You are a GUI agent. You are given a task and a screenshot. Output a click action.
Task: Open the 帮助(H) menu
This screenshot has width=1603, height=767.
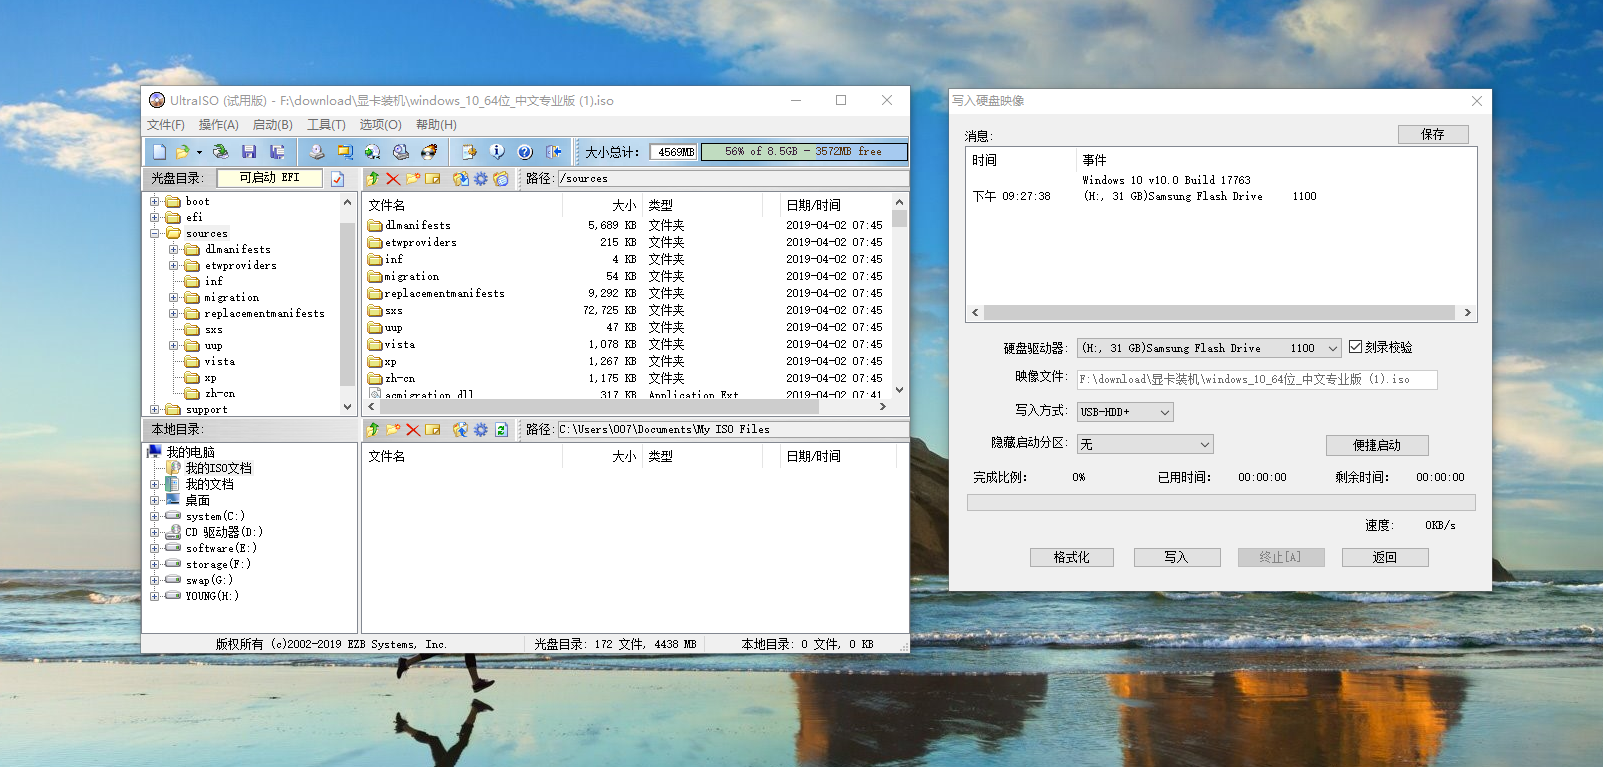click(436, 125)
